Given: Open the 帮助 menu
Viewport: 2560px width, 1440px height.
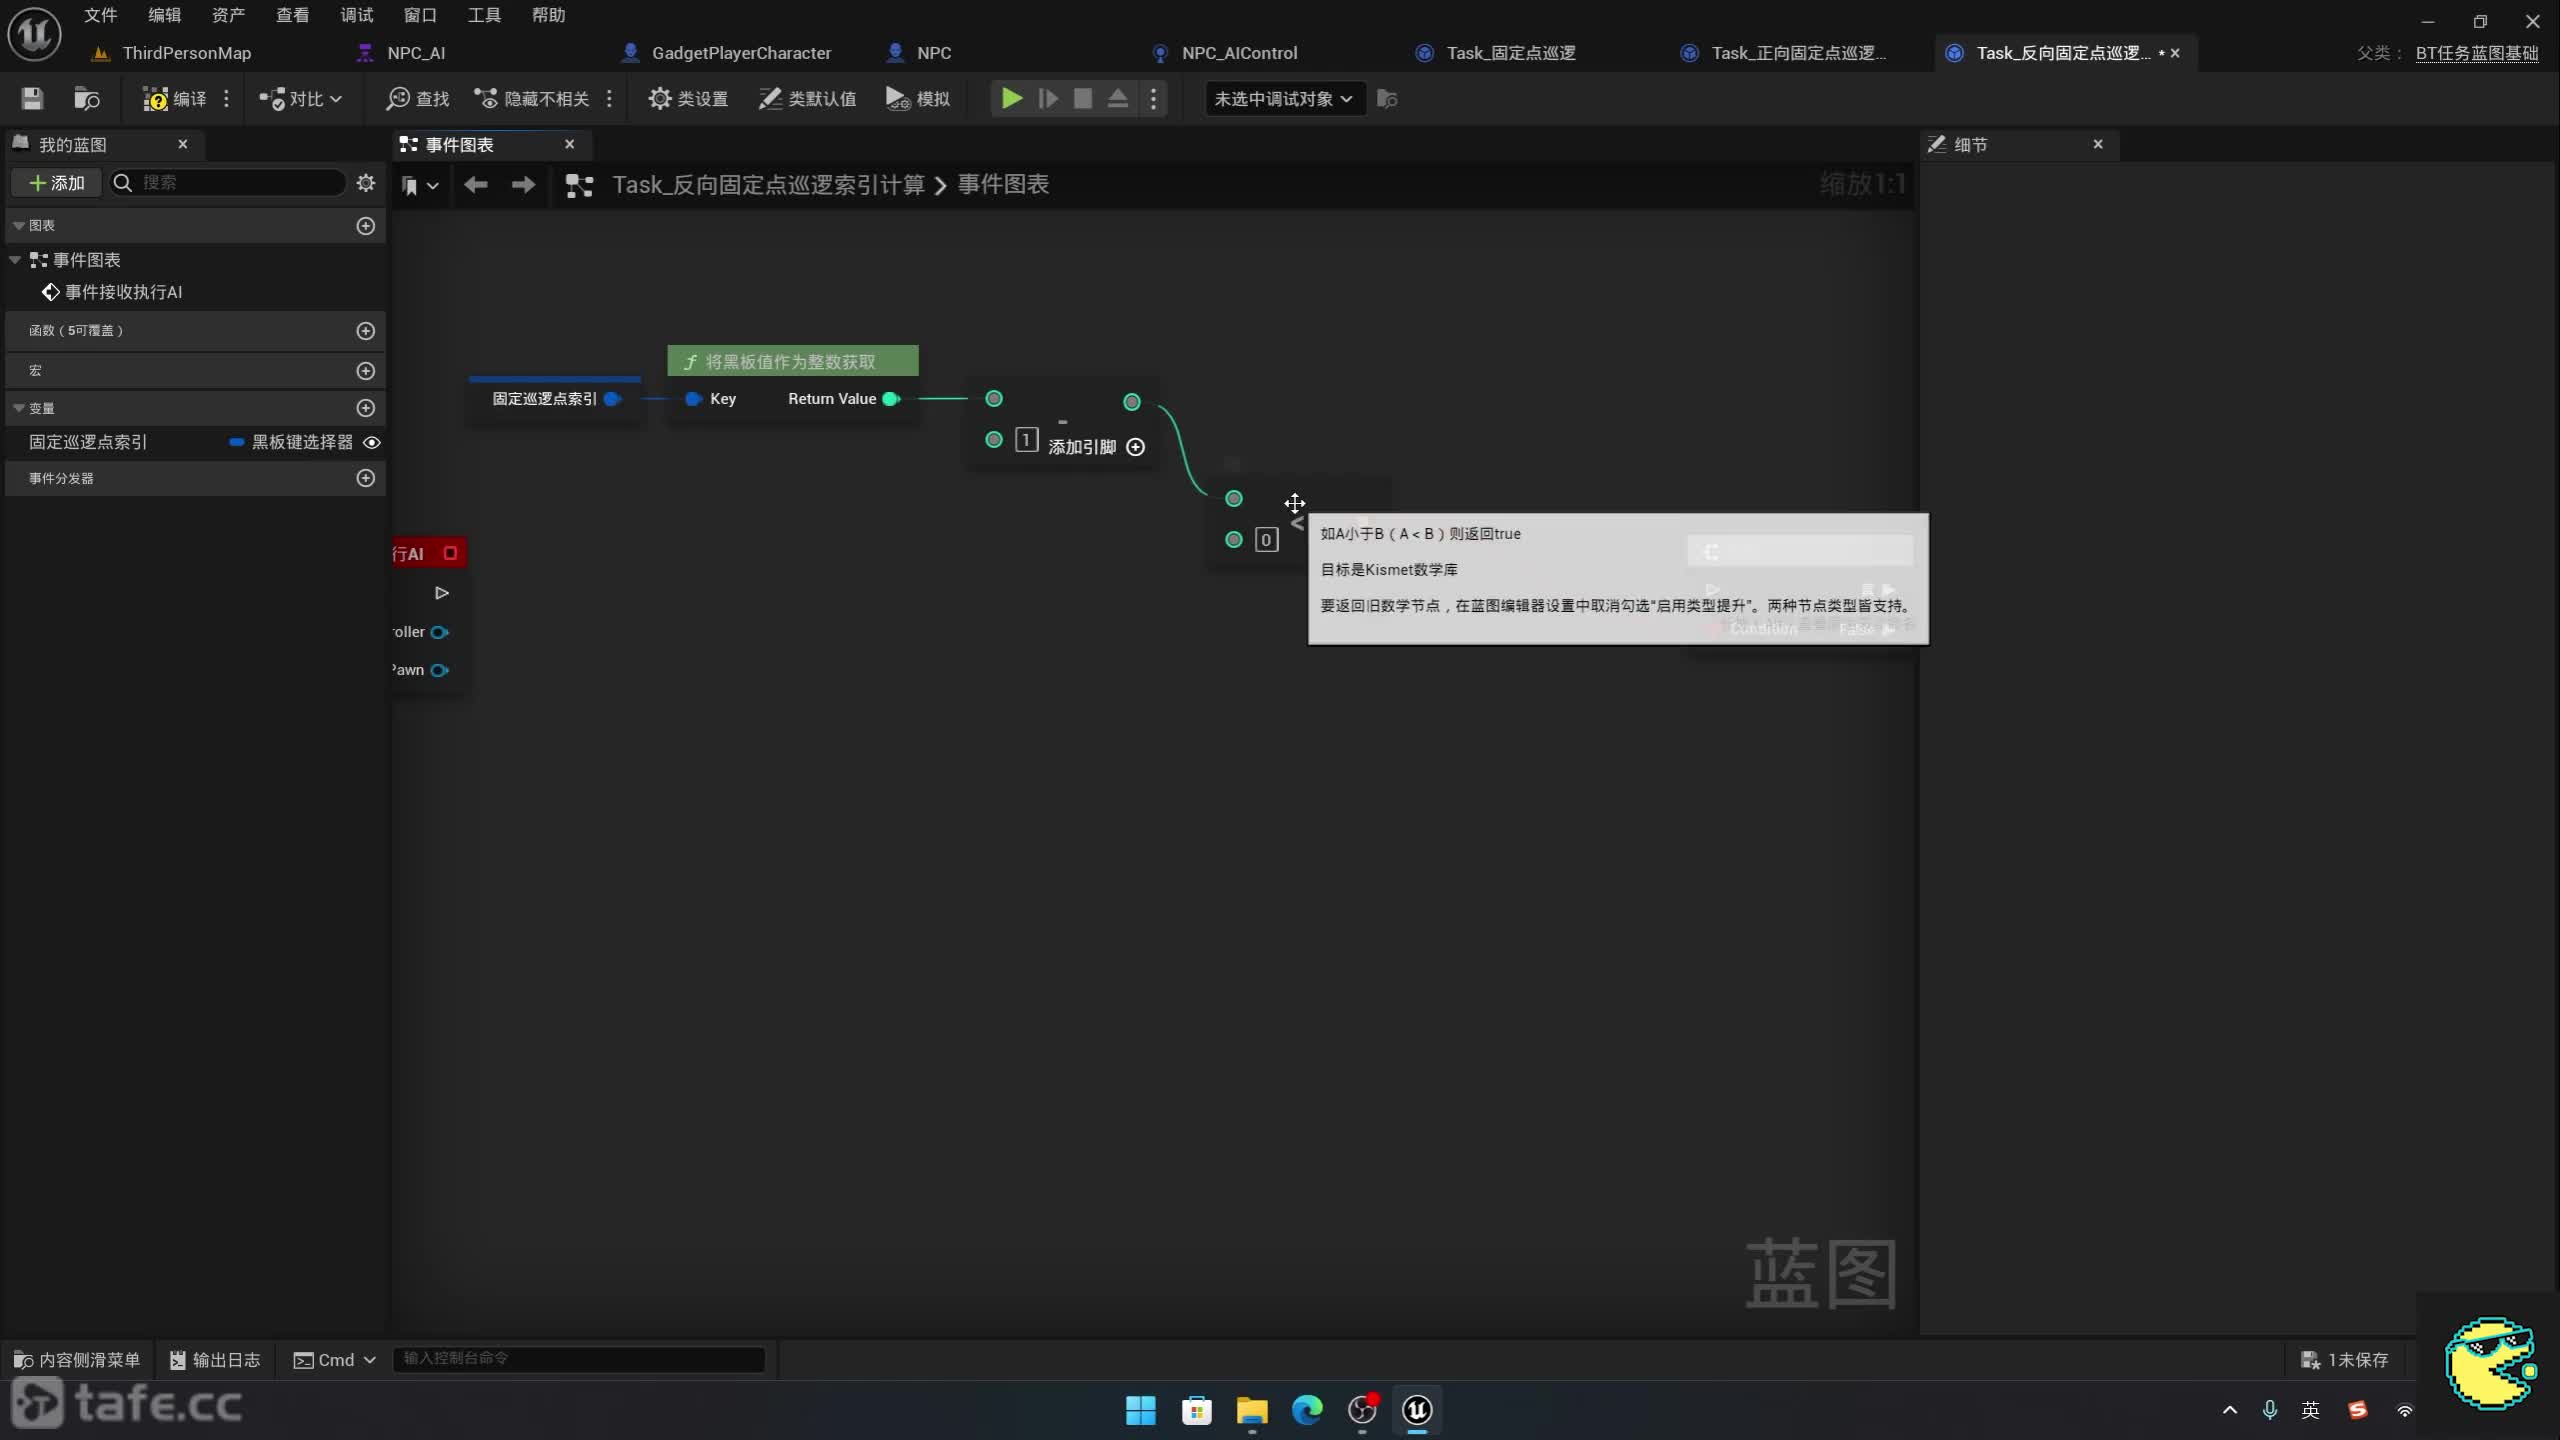Looking at the screenshot, I should pyautogui.click(x=548, y=15).
